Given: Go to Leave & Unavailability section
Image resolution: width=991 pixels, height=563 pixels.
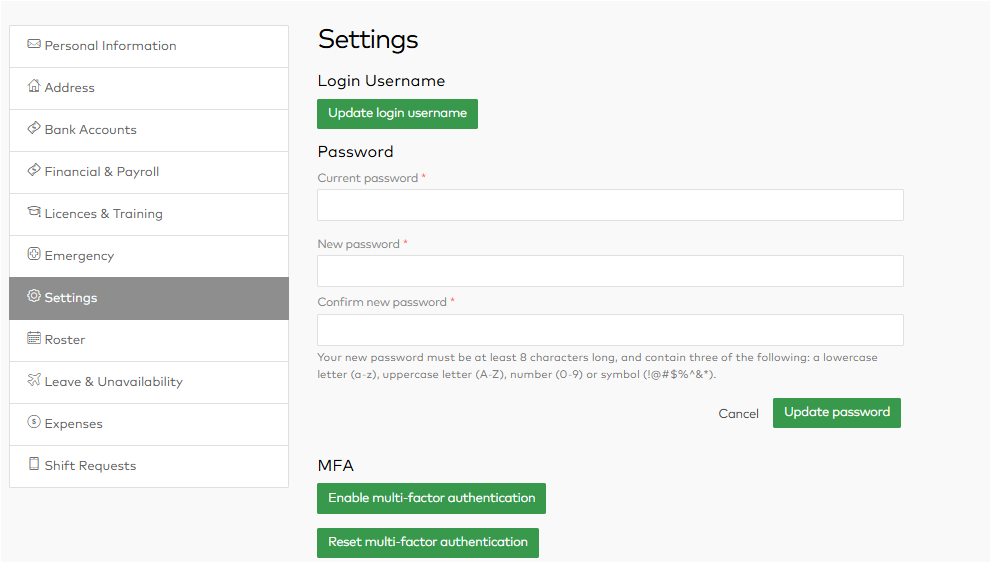Looking at the screenshot, I should click(149, 382).
